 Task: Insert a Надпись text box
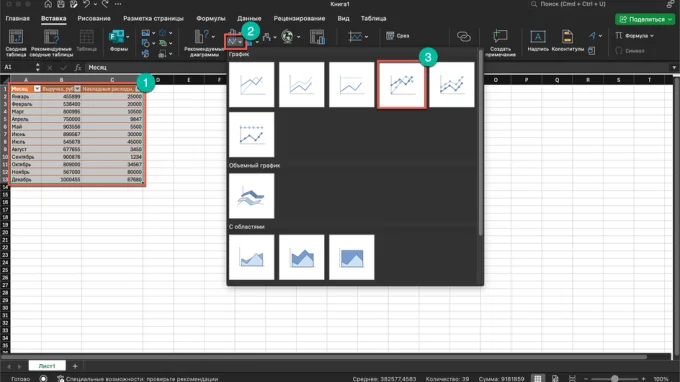coord(538,41)
